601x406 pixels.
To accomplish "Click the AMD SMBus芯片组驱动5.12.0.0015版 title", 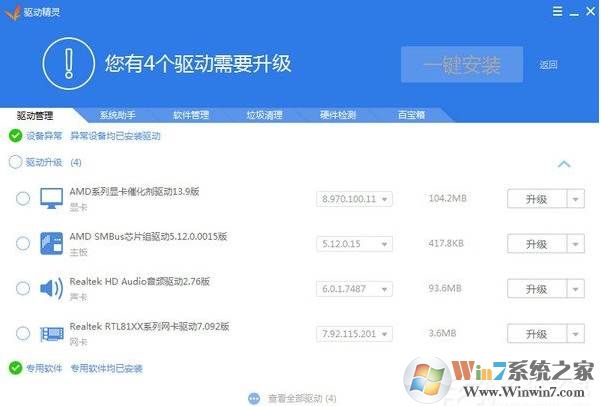I will [x=148, y=236].
